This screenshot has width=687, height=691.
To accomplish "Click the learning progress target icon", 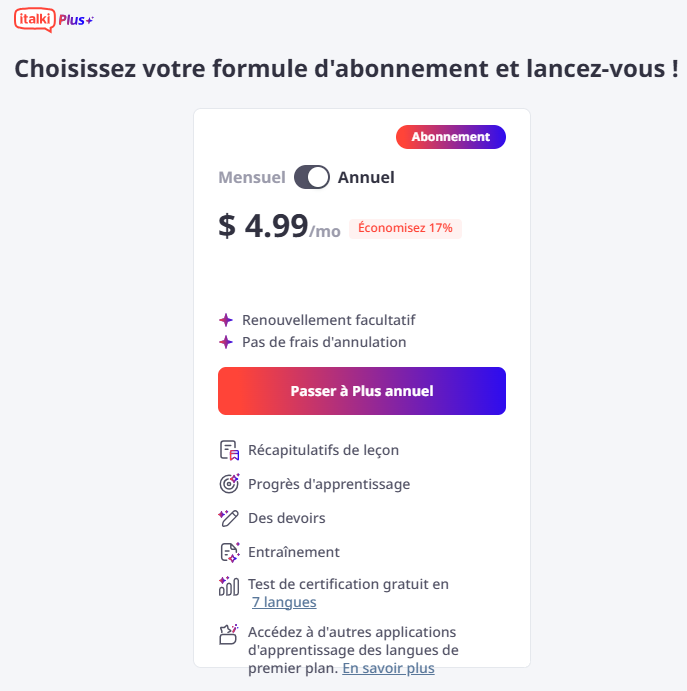I will click(x=229, y=484).
